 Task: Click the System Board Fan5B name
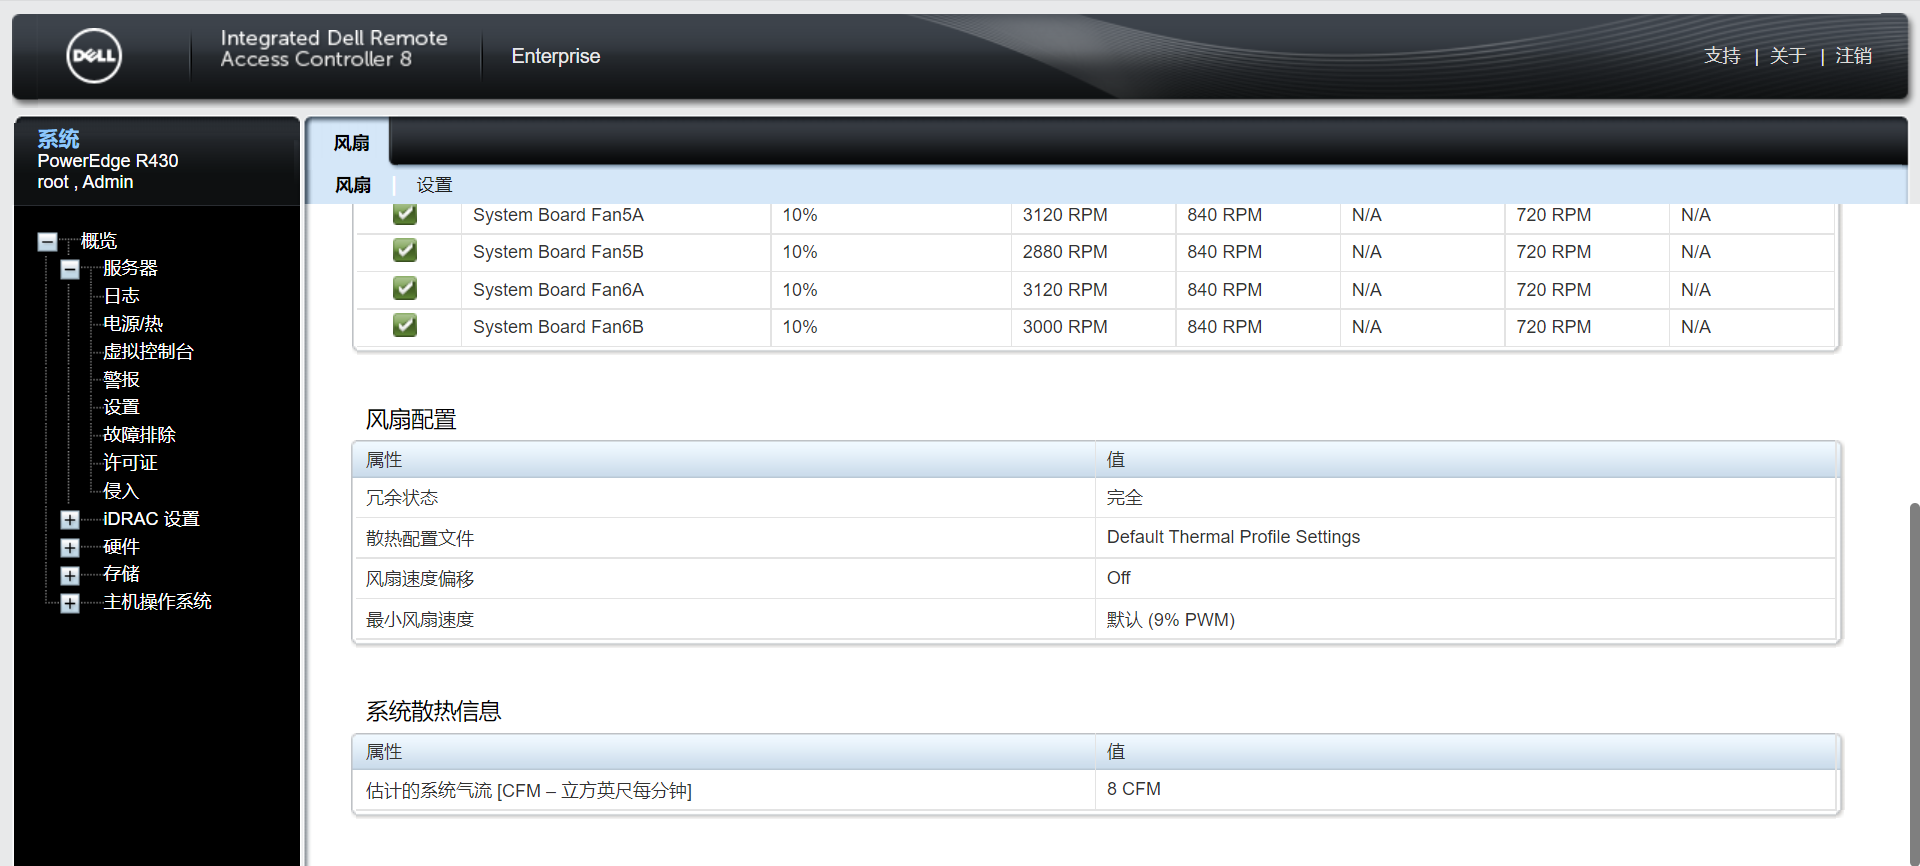[x=558, y=252]
